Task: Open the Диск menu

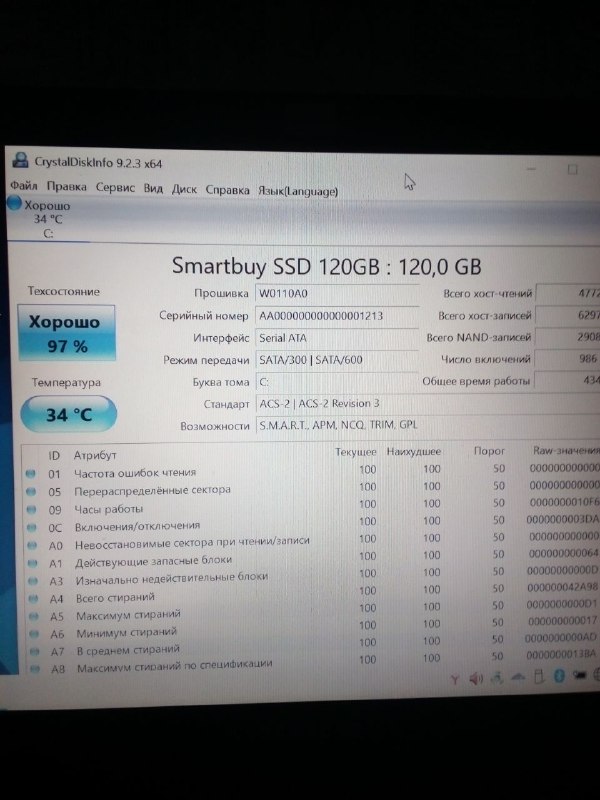Action: coord(184,189)
